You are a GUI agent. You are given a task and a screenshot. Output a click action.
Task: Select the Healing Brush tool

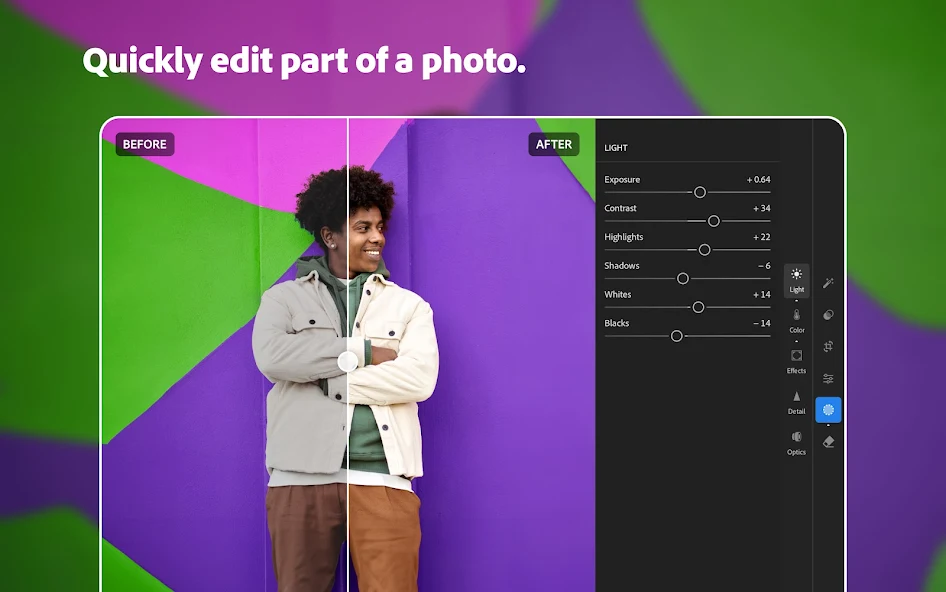(x=828, y=283)
